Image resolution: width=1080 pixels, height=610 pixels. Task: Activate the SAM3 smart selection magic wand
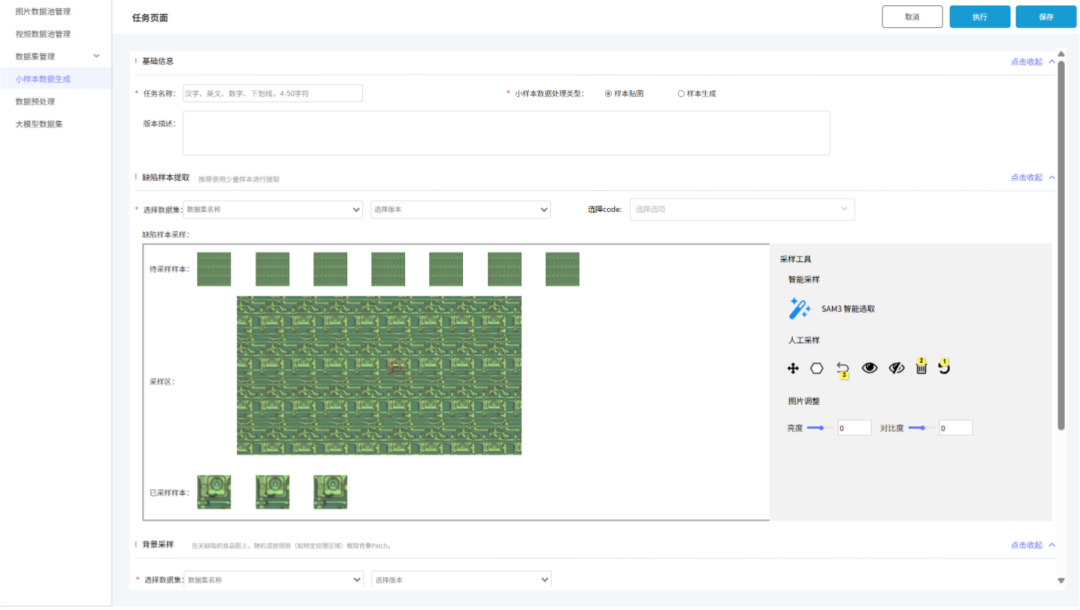[x=799, y=308]
